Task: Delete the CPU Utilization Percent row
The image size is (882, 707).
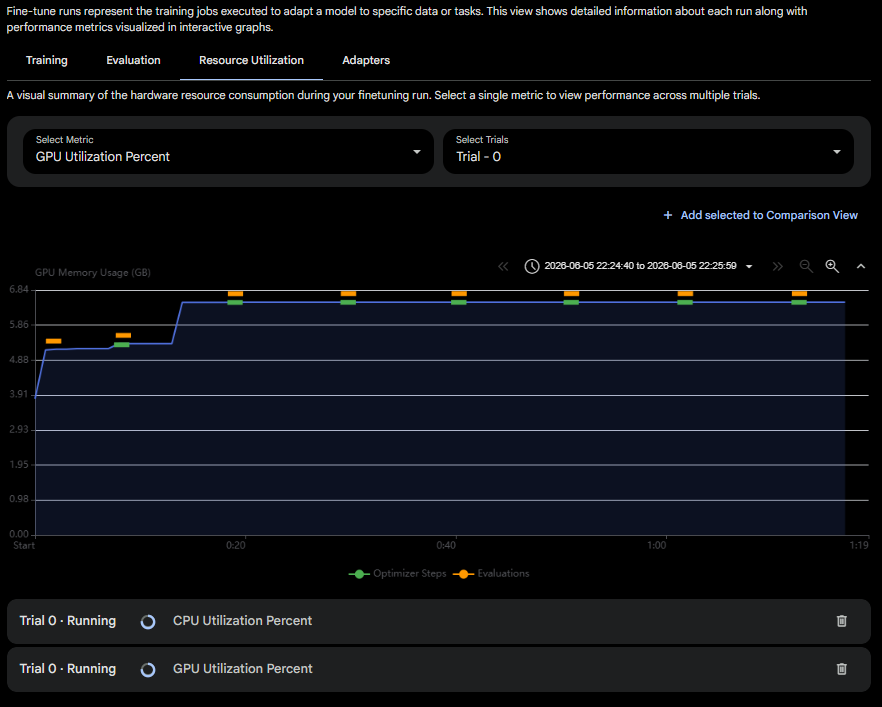Action: tap(842, 621)
